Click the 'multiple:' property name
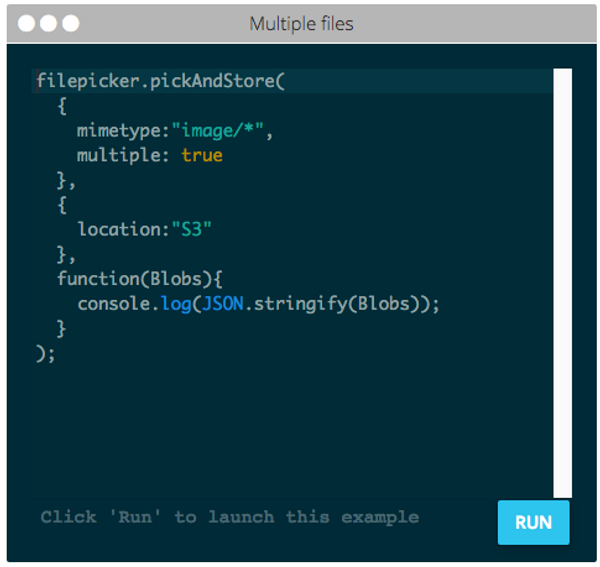The height and width of the screenshot is (567, 600). tap(123, 156)
